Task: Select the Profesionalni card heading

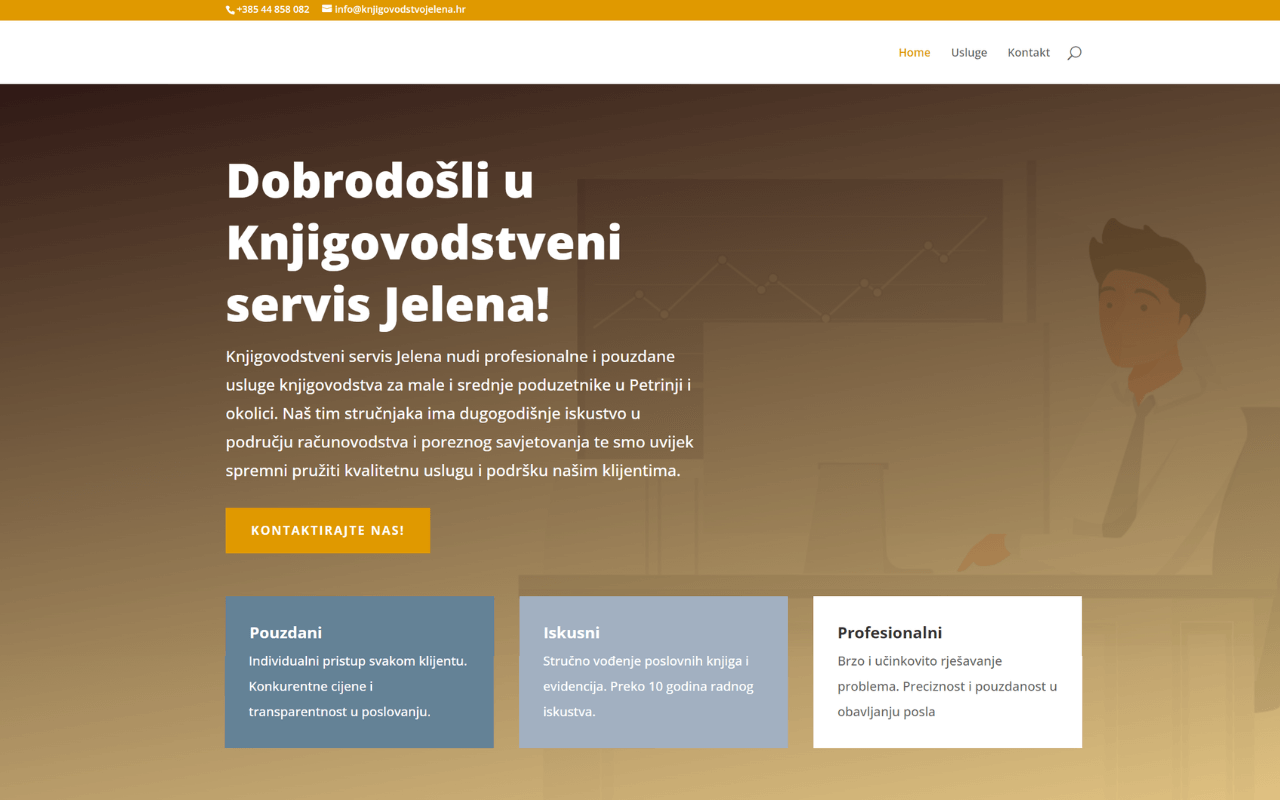Action: click(889, 633)
